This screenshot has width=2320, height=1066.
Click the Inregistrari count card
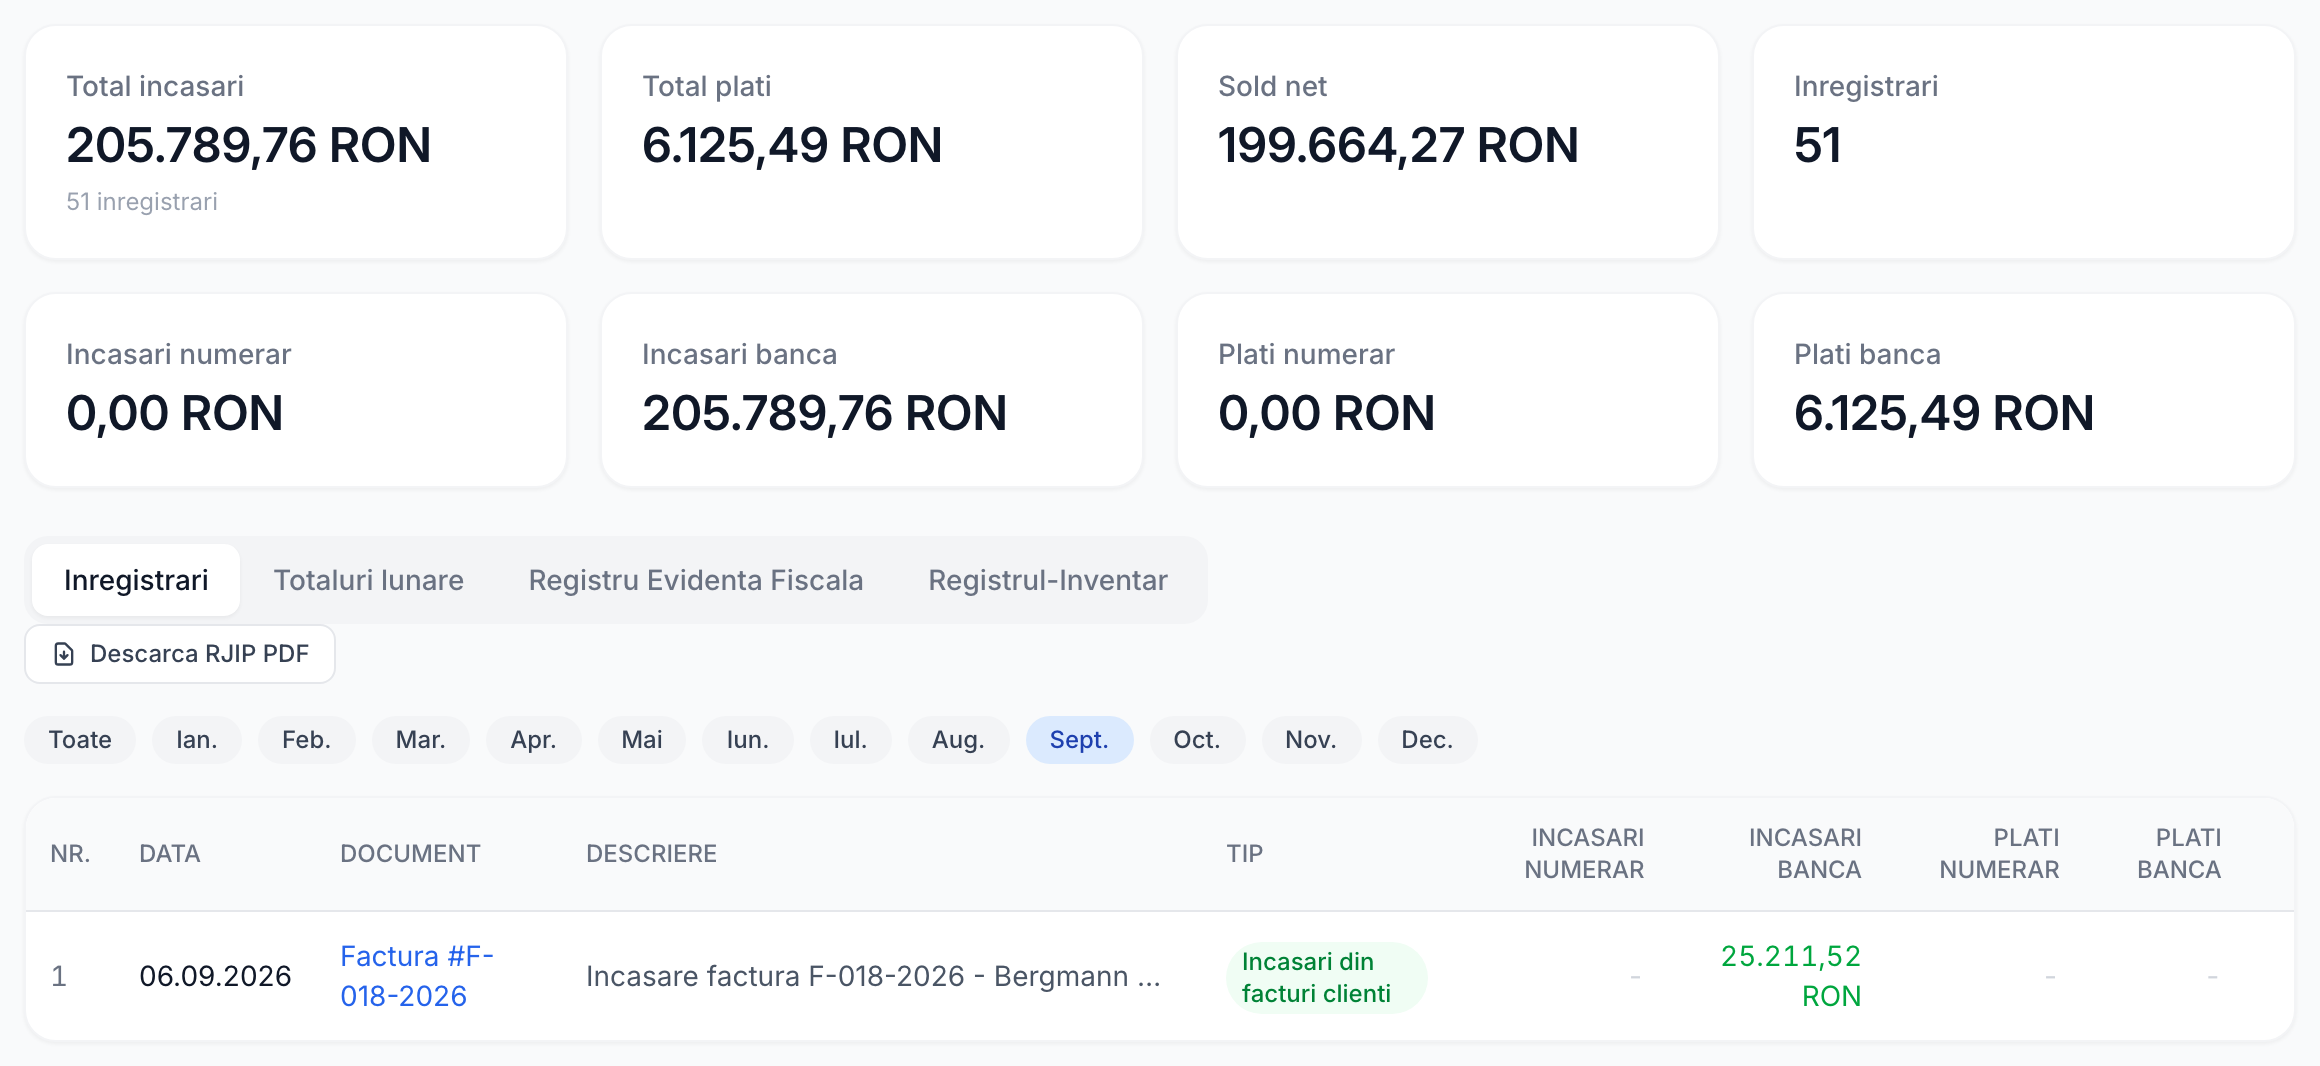[2024, 143]
